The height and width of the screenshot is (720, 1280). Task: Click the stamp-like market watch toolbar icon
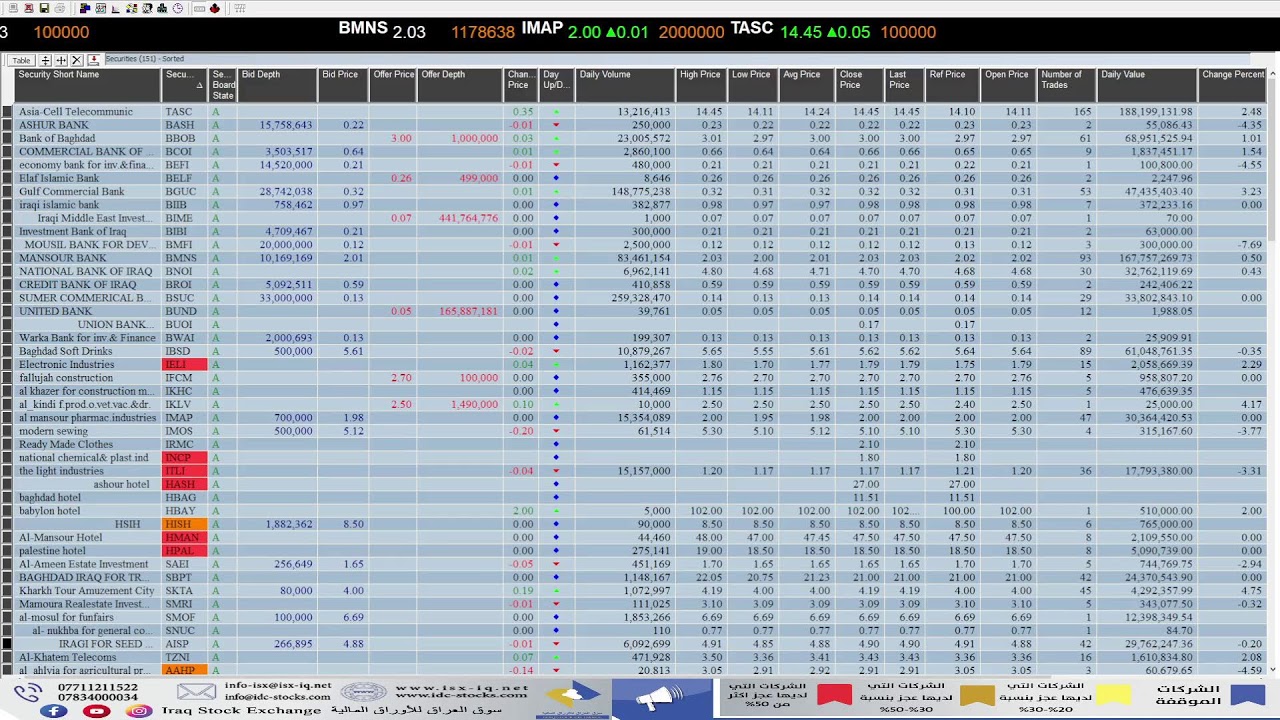pyautogui.click(x=147, y=8)
